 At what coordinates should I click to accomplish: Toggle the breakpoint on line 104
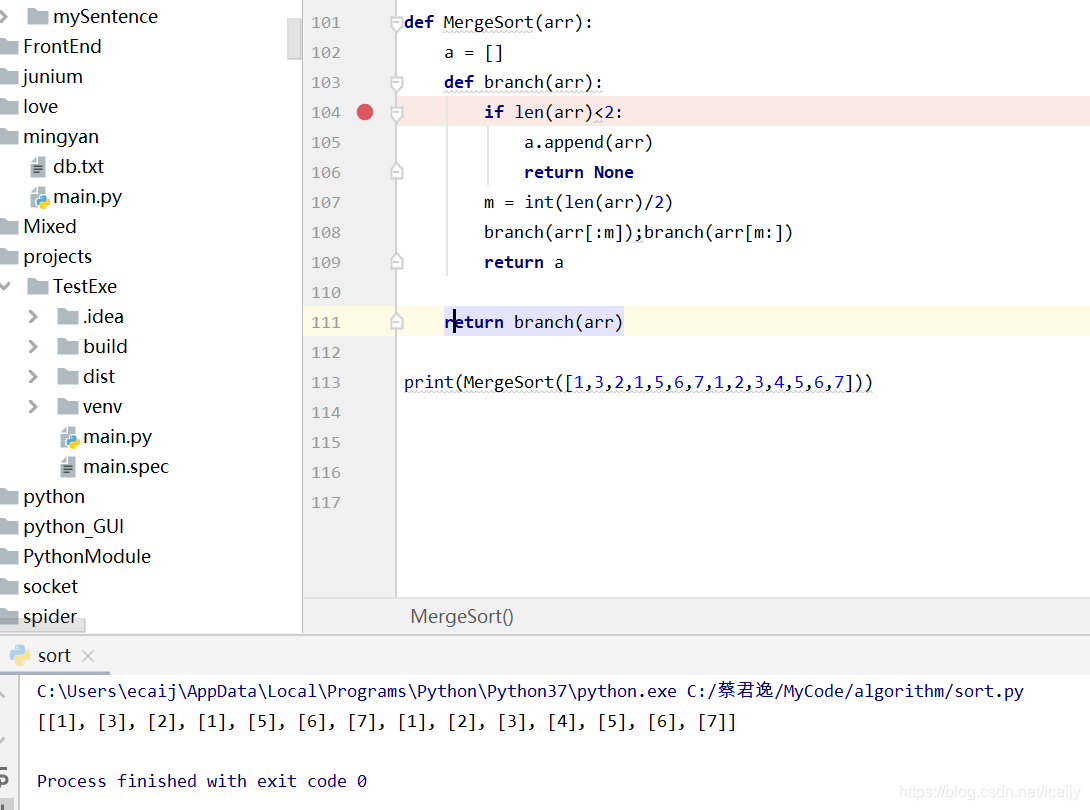364,112
